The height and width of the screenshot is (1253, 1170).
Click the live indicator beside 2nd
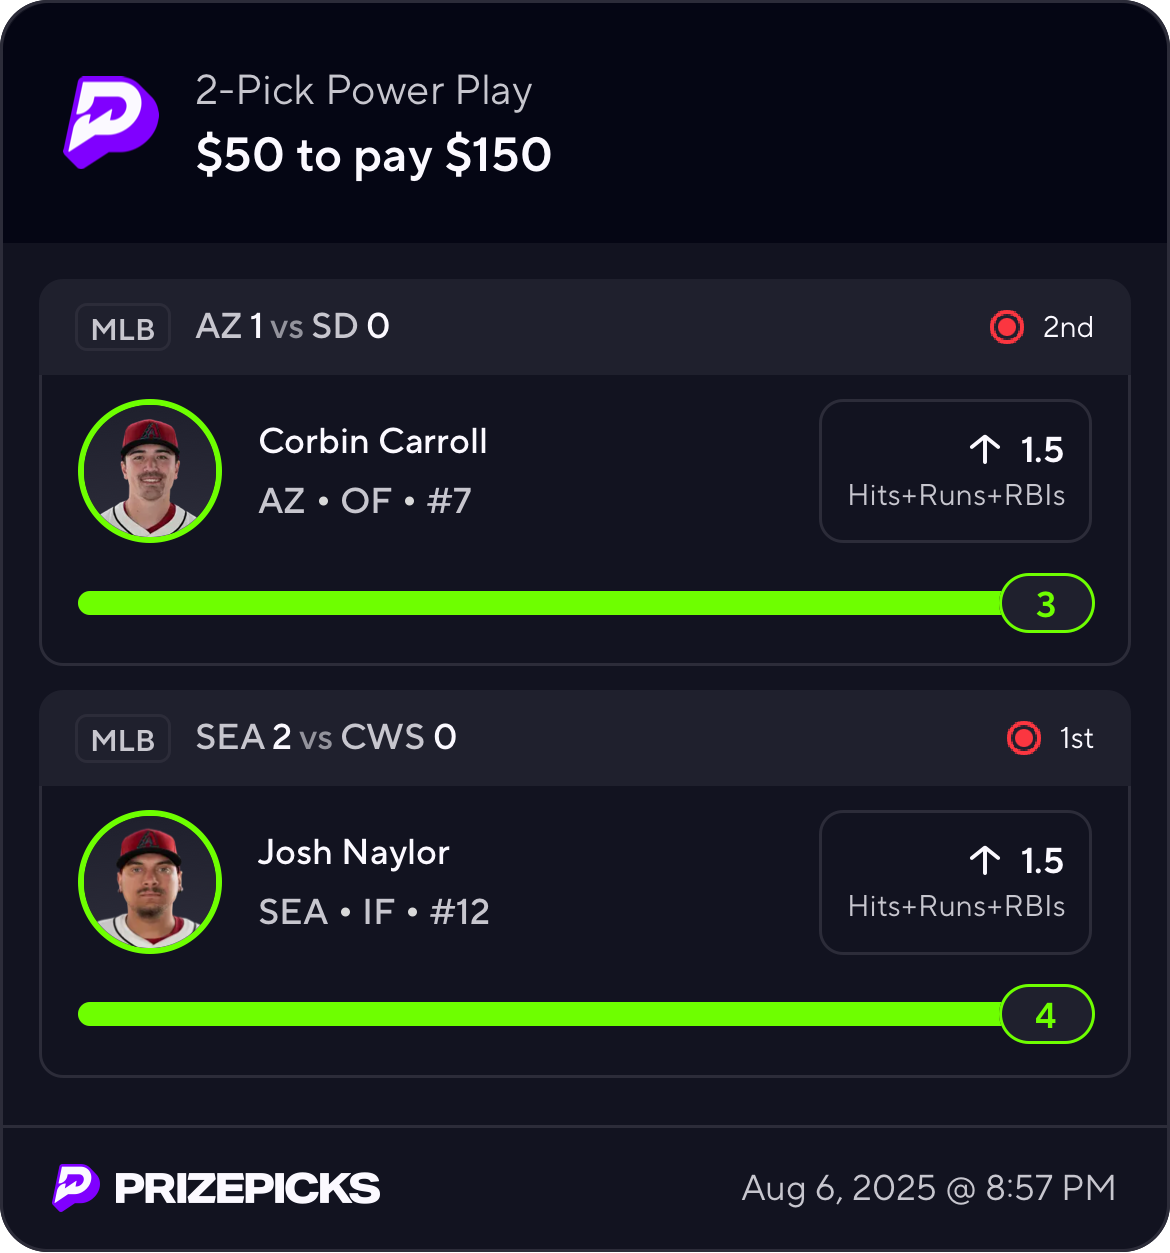[1006, 327]
